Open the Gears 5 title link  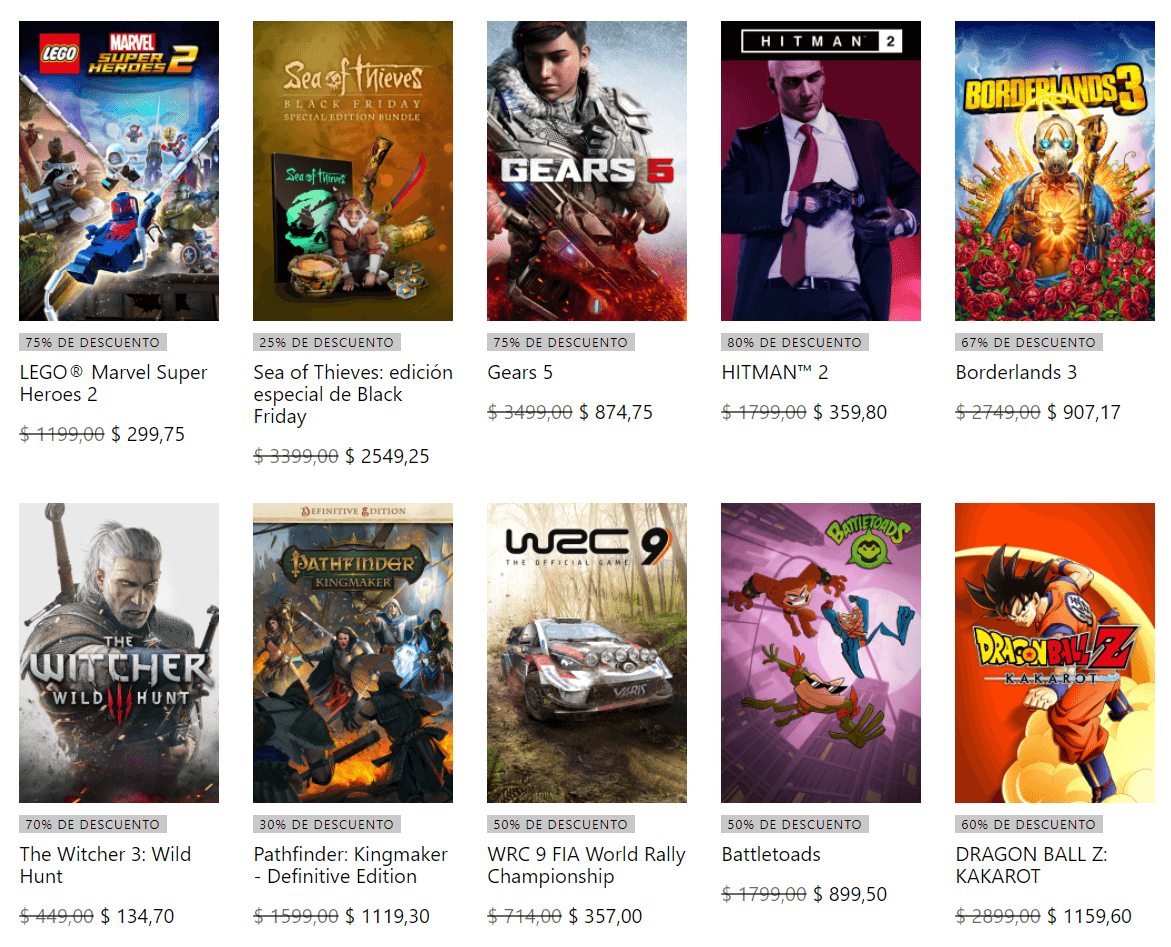520,372
